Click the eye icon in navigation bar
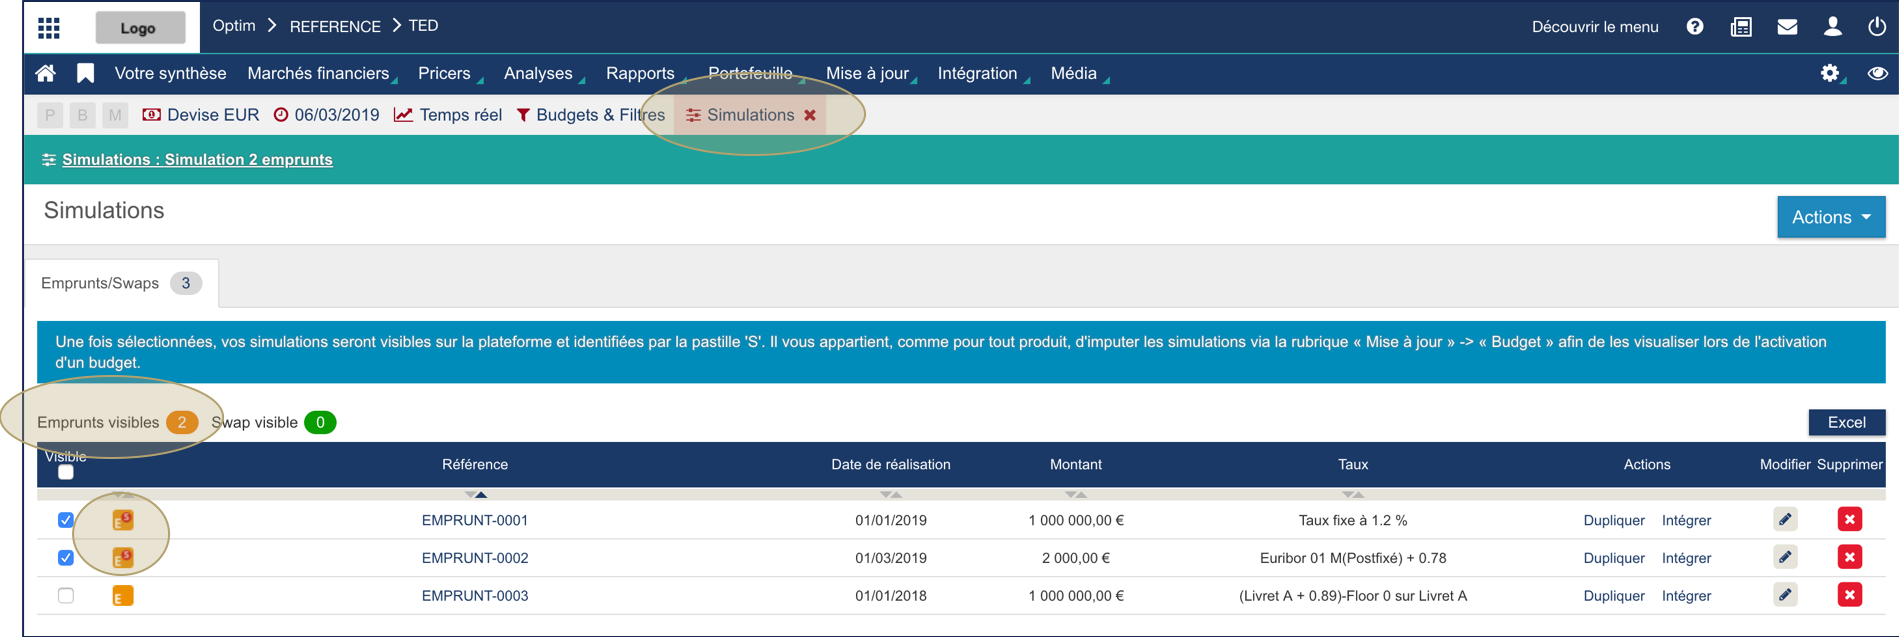1899x637 pixels. coord(1877,73)
